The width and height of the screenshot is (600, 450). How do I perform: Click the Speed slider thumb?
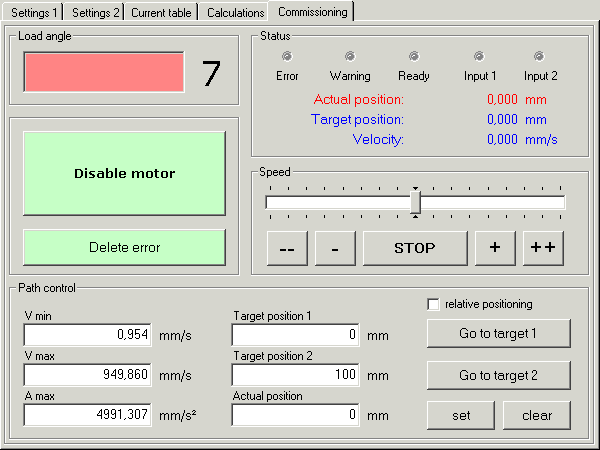coord(415,202)
